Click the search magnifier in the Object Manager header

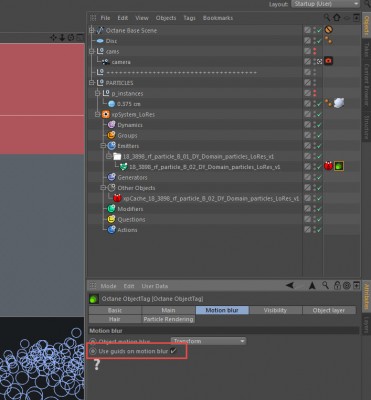point(327,17)
